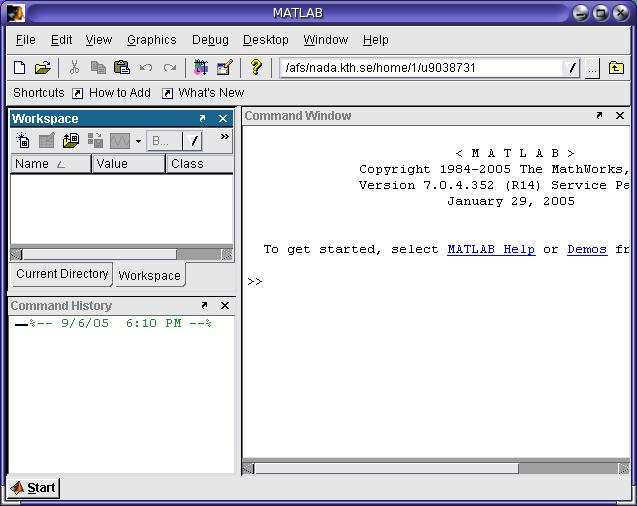Image resolution: width=637 pixels, height=506 pixels.
Task: Sort Workspace by Class column
Action: tap(200, 164)
